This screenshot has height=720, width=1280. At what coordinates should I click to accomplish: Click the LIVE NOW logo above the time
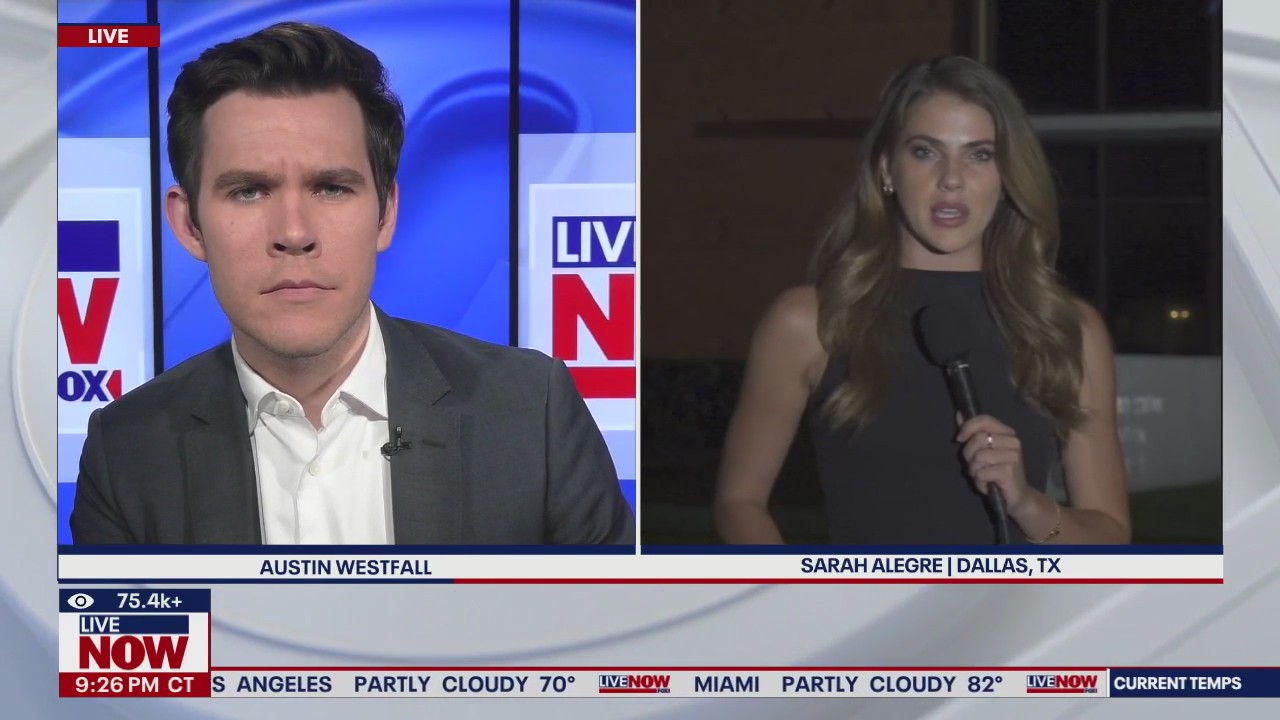click(134, 643)
